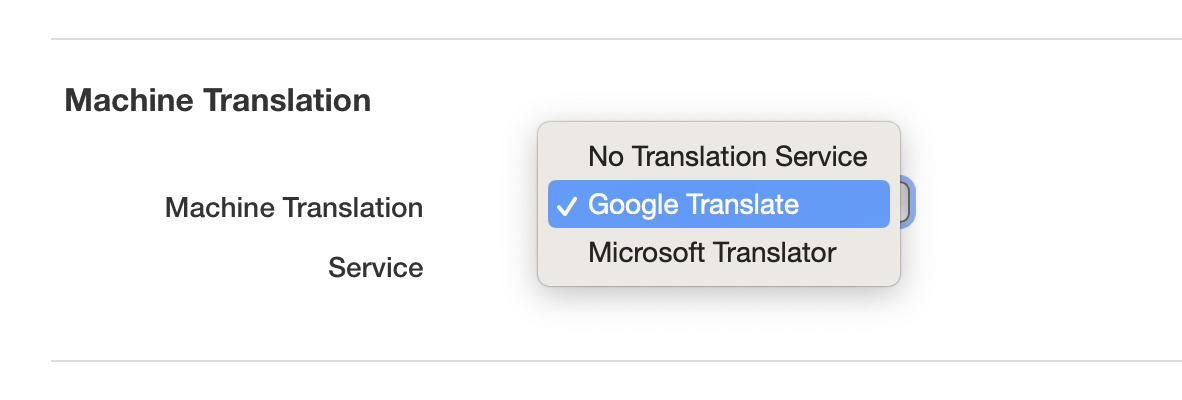This screenshot has width=1182, height=400.
Task: Click the tick icon on the selected item
Action: (x=567, y=205)
